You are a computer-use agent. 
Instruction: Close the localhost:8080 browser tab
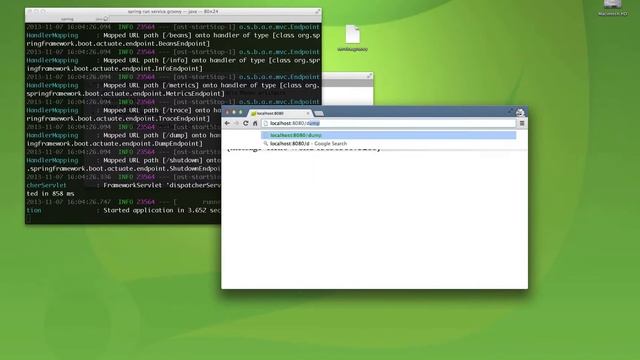pyautogui.click(x=308, y=113)
